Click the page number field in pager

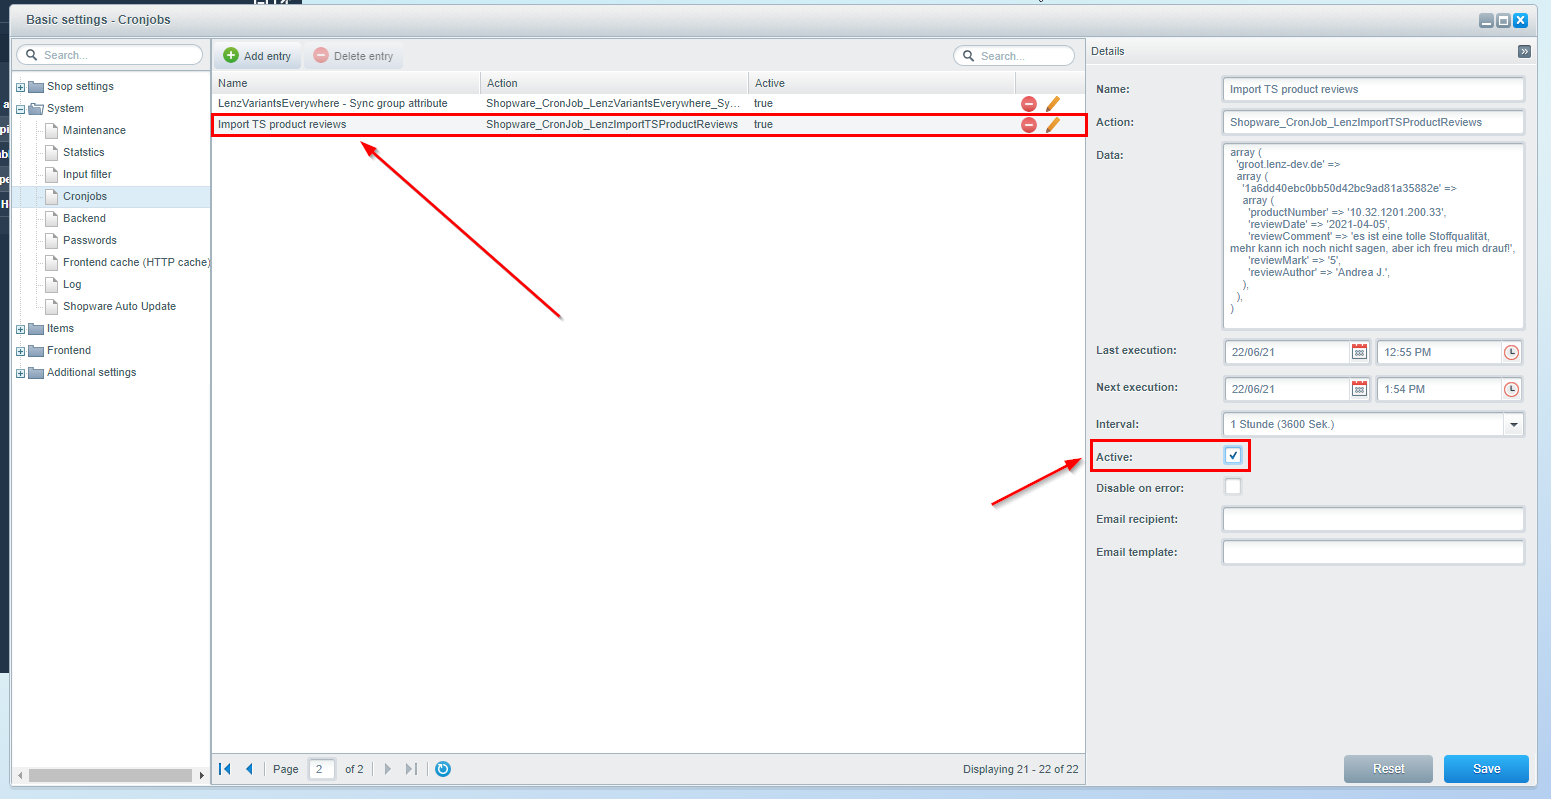(x=322, y=769)
